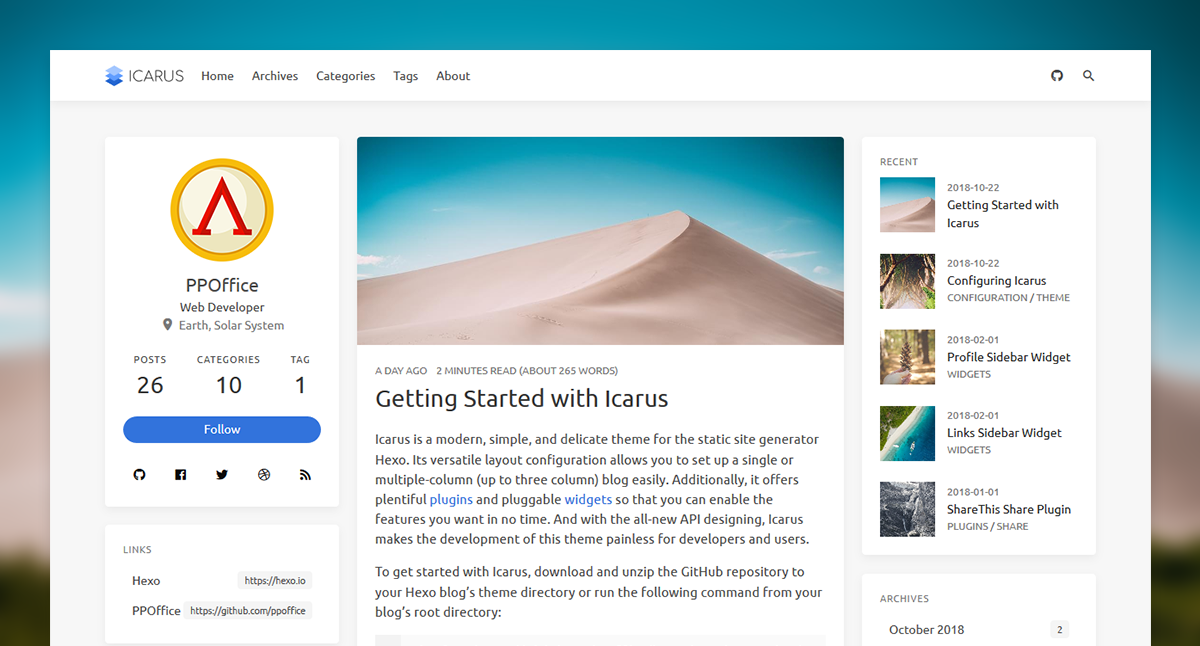Open the GitHub icon in navbar
Image resolution: width=1200 pixels, height=646 pixels.
tap(1057, 76)
